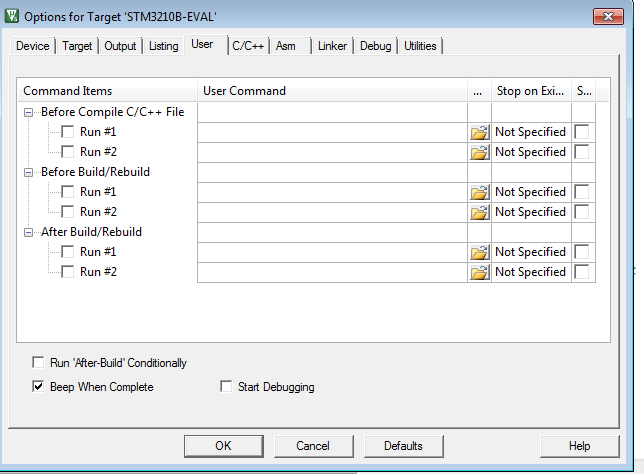The width and height of the screenshot is (644, 474).
Task: Click browse folder icon for Before Build Run #1
Action: 479,192
